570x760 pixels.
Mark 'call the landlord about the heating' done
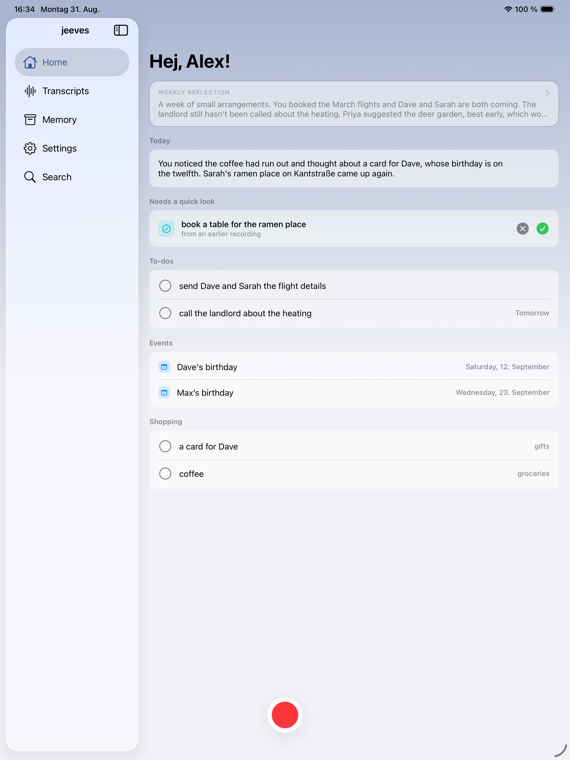(x=165, y=313)
